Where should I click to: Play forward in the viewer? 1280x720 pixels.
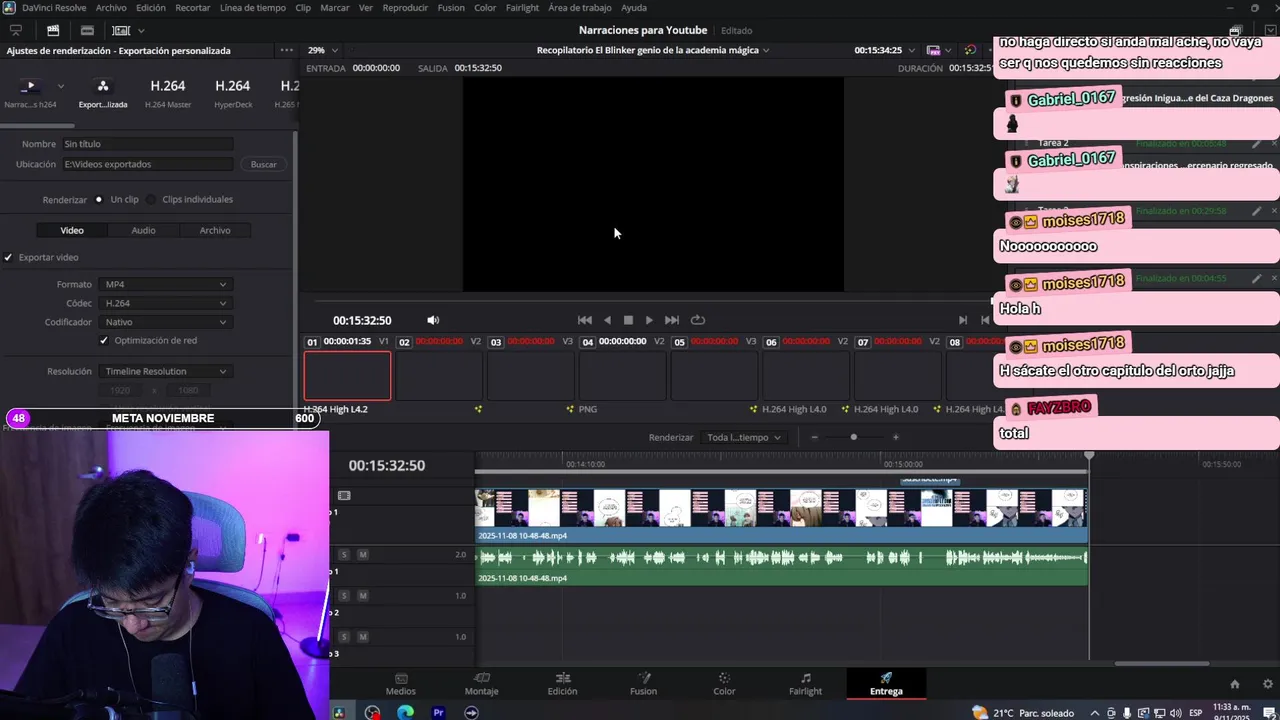click(649, 320)
